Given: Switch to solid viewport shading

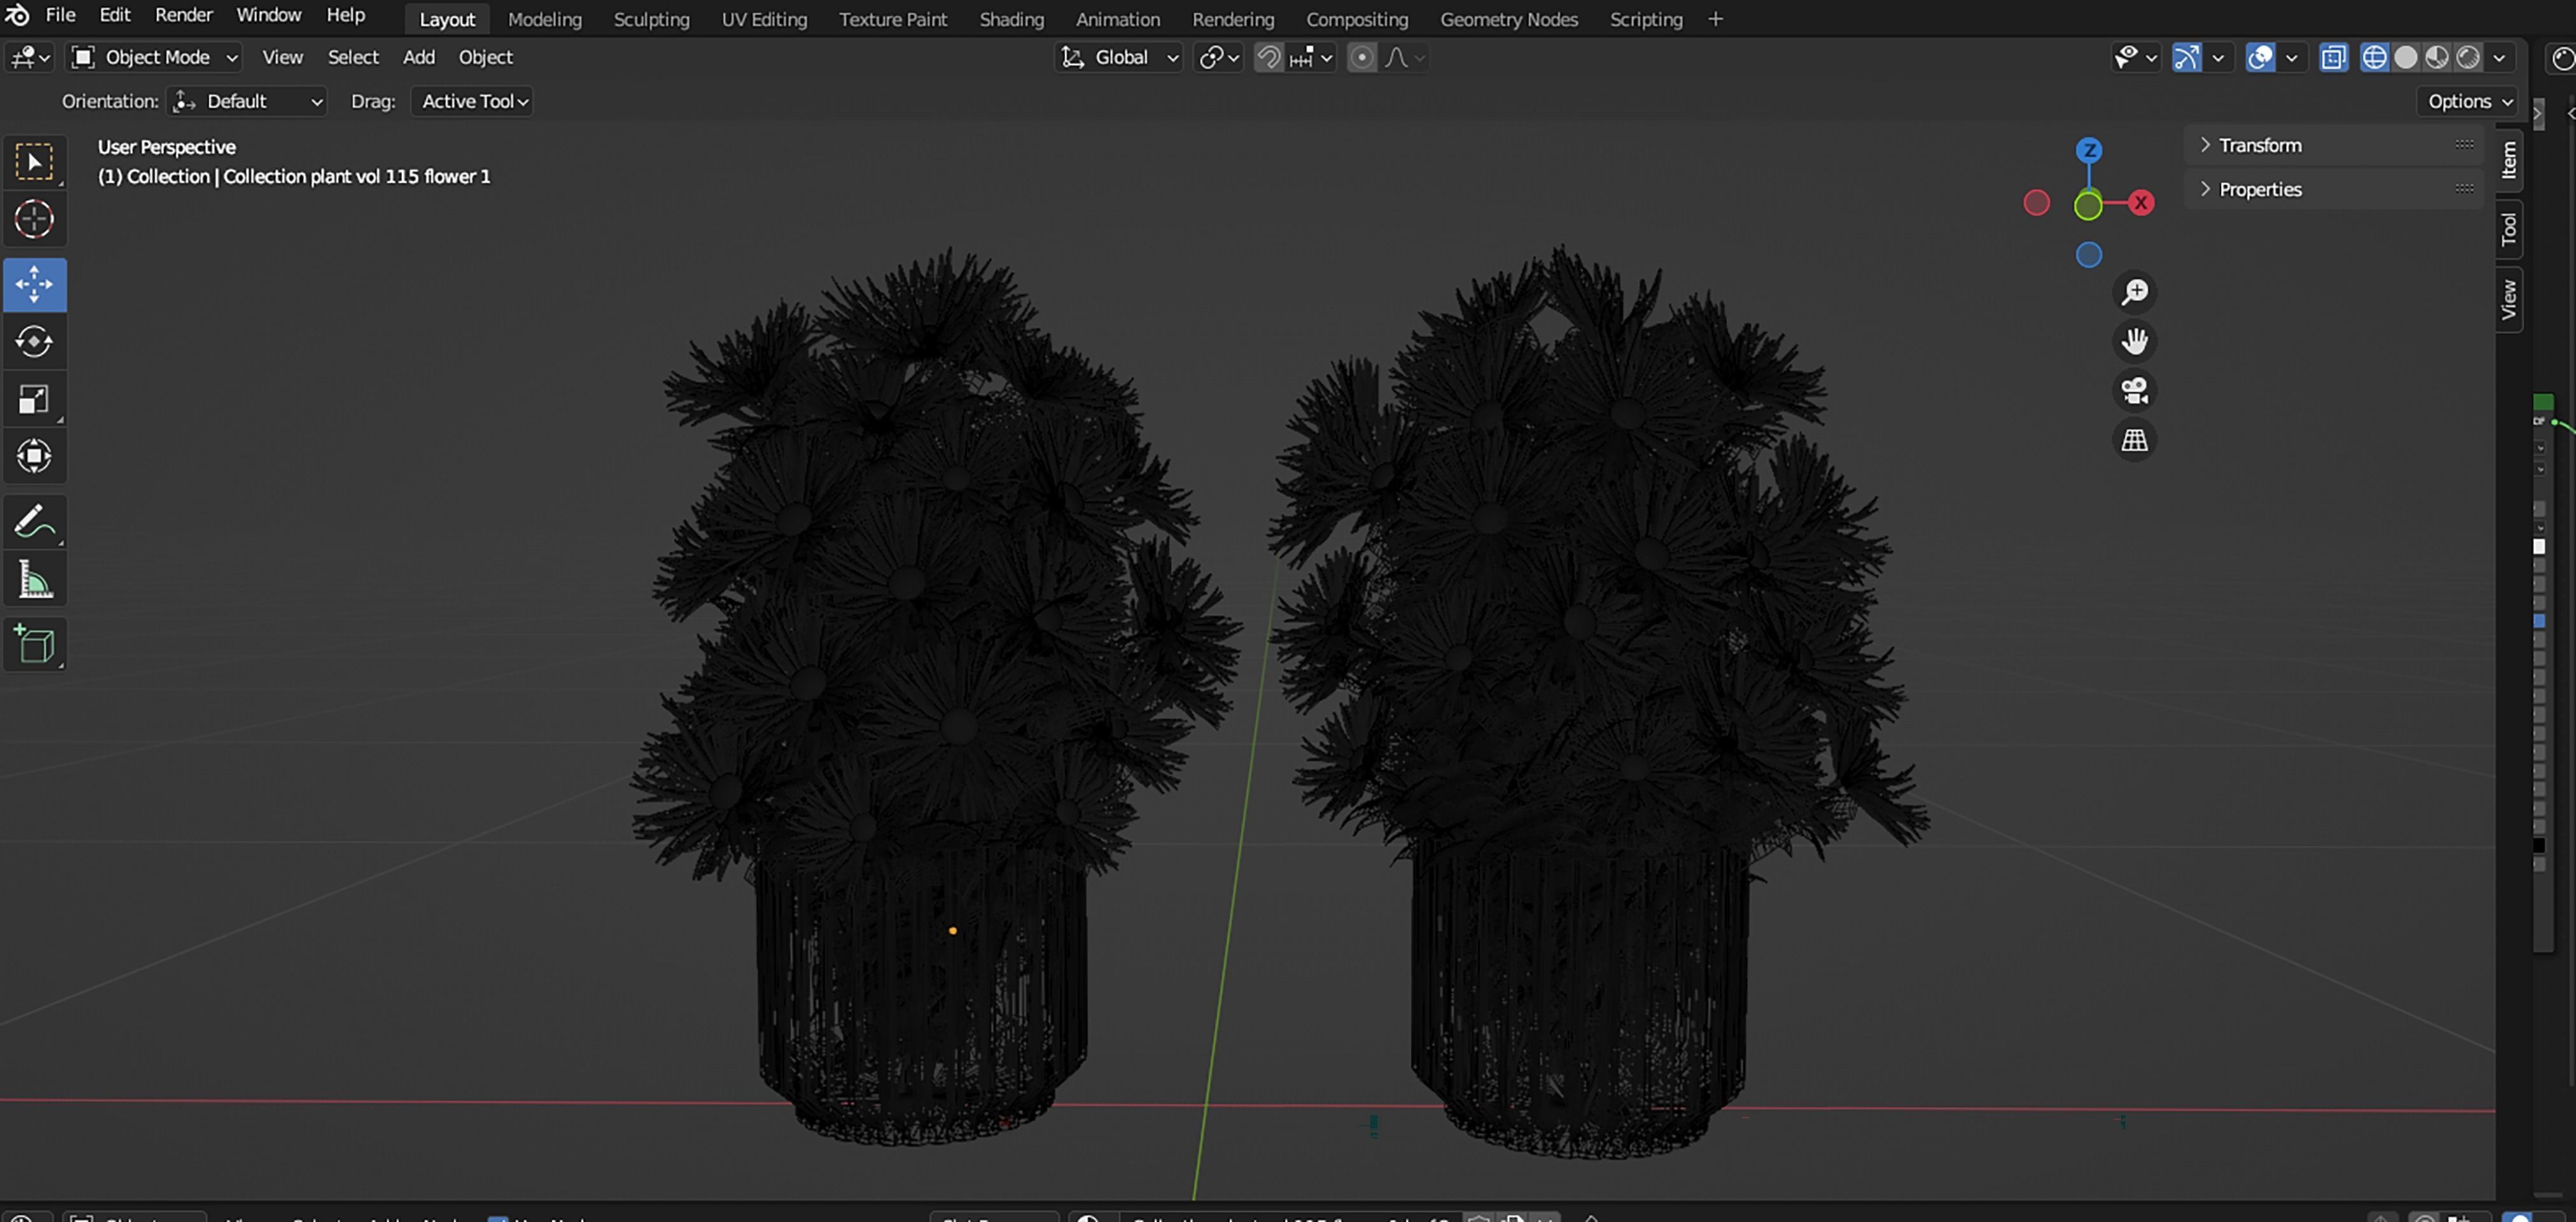Looking at the screenshot, I should (2405, 57).
